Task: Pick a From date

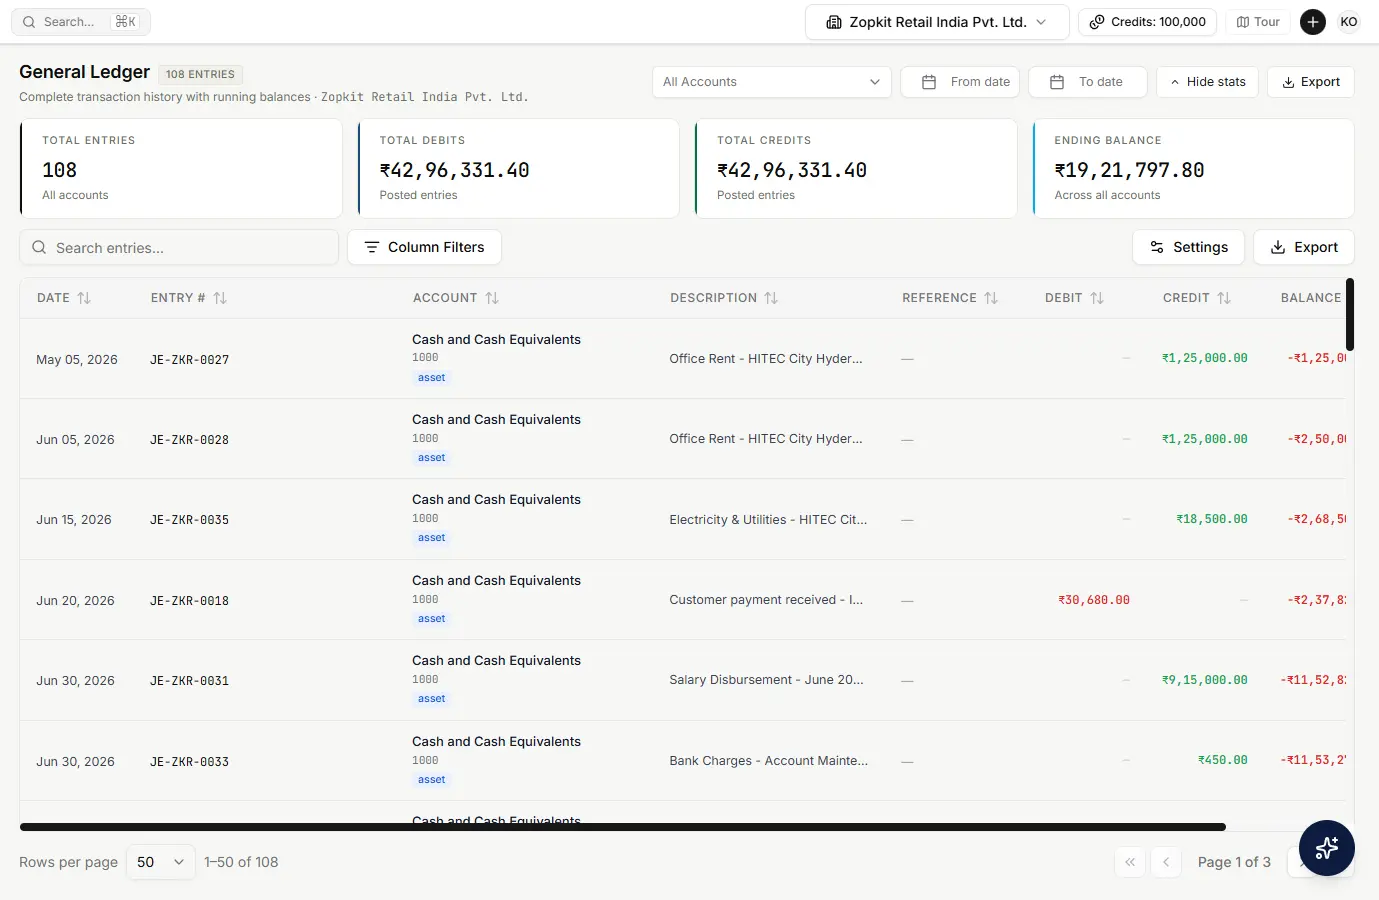Action: pyautogui.click(x=960, y=82)
